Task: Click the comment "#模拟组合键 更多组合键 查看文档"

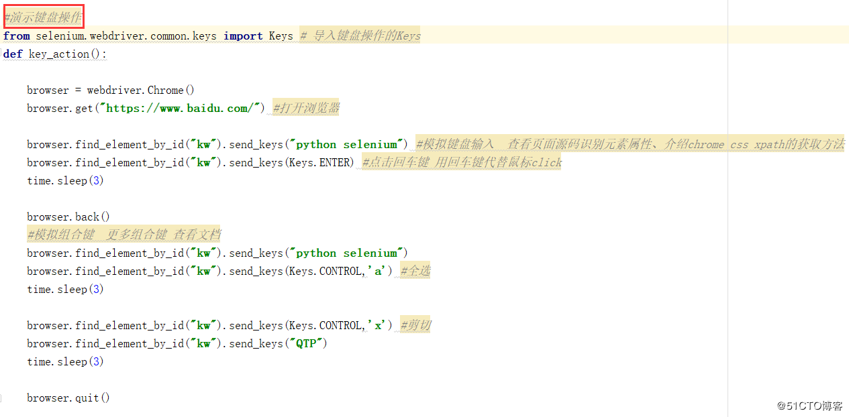Action: pos(124,235)
